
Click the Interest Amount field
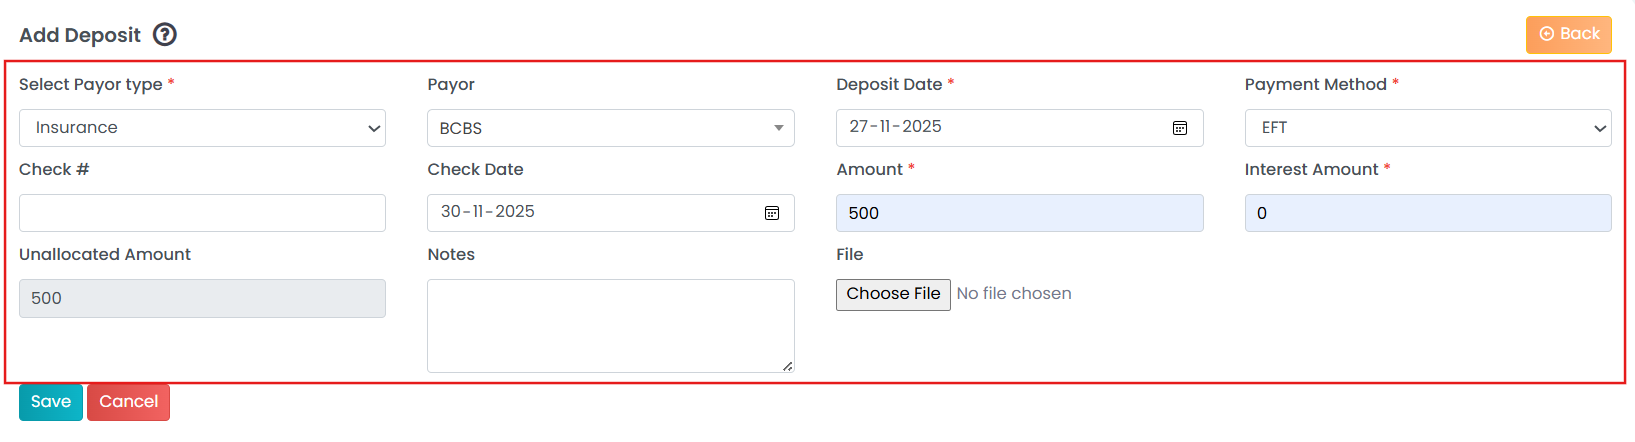coord(1427,213)
